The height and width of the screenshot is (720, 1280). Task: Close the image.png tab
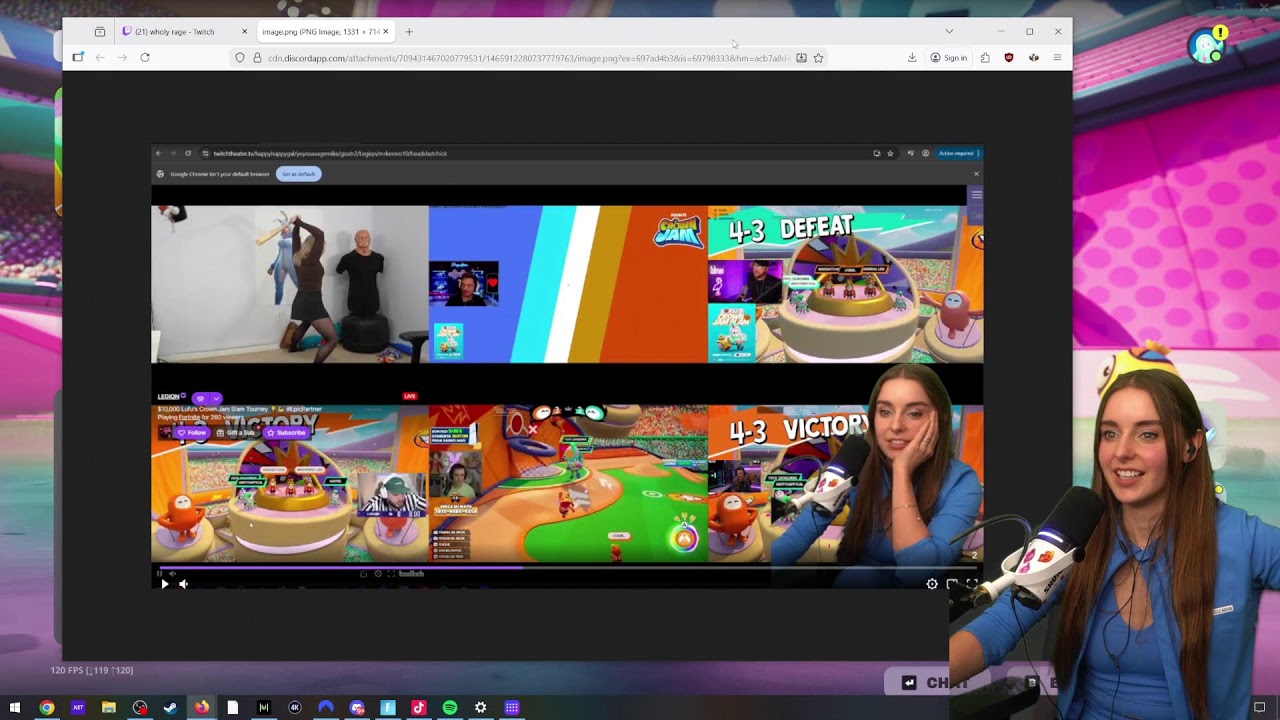pos(386,32)
